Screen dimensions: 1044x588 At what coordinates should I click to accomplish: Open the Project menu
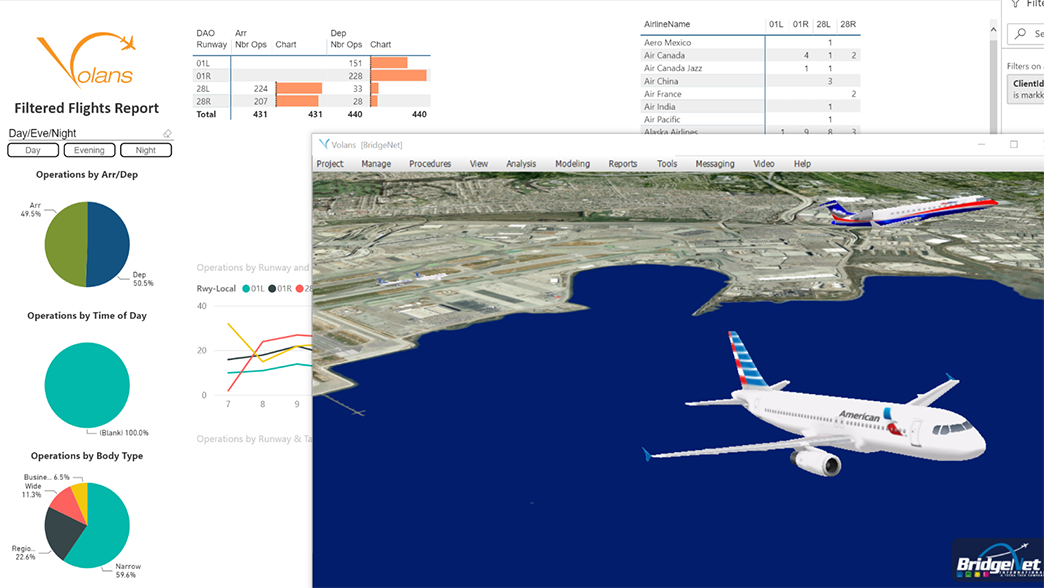click(x=330, y=164)
